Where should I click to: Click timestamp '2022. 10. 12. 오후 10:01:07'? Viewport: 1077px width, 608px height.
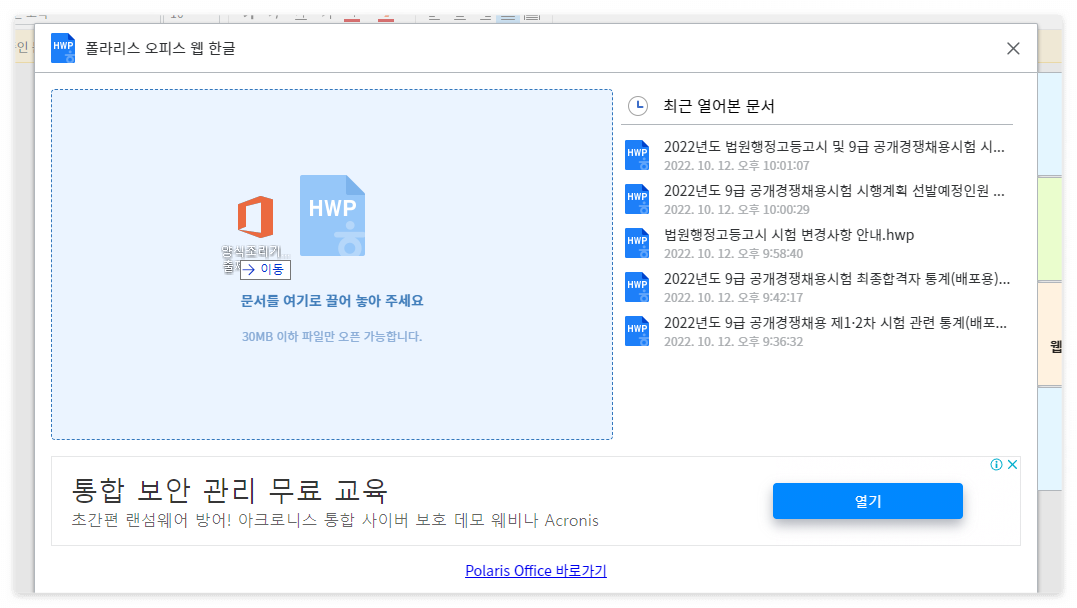(x=736, y=166)
